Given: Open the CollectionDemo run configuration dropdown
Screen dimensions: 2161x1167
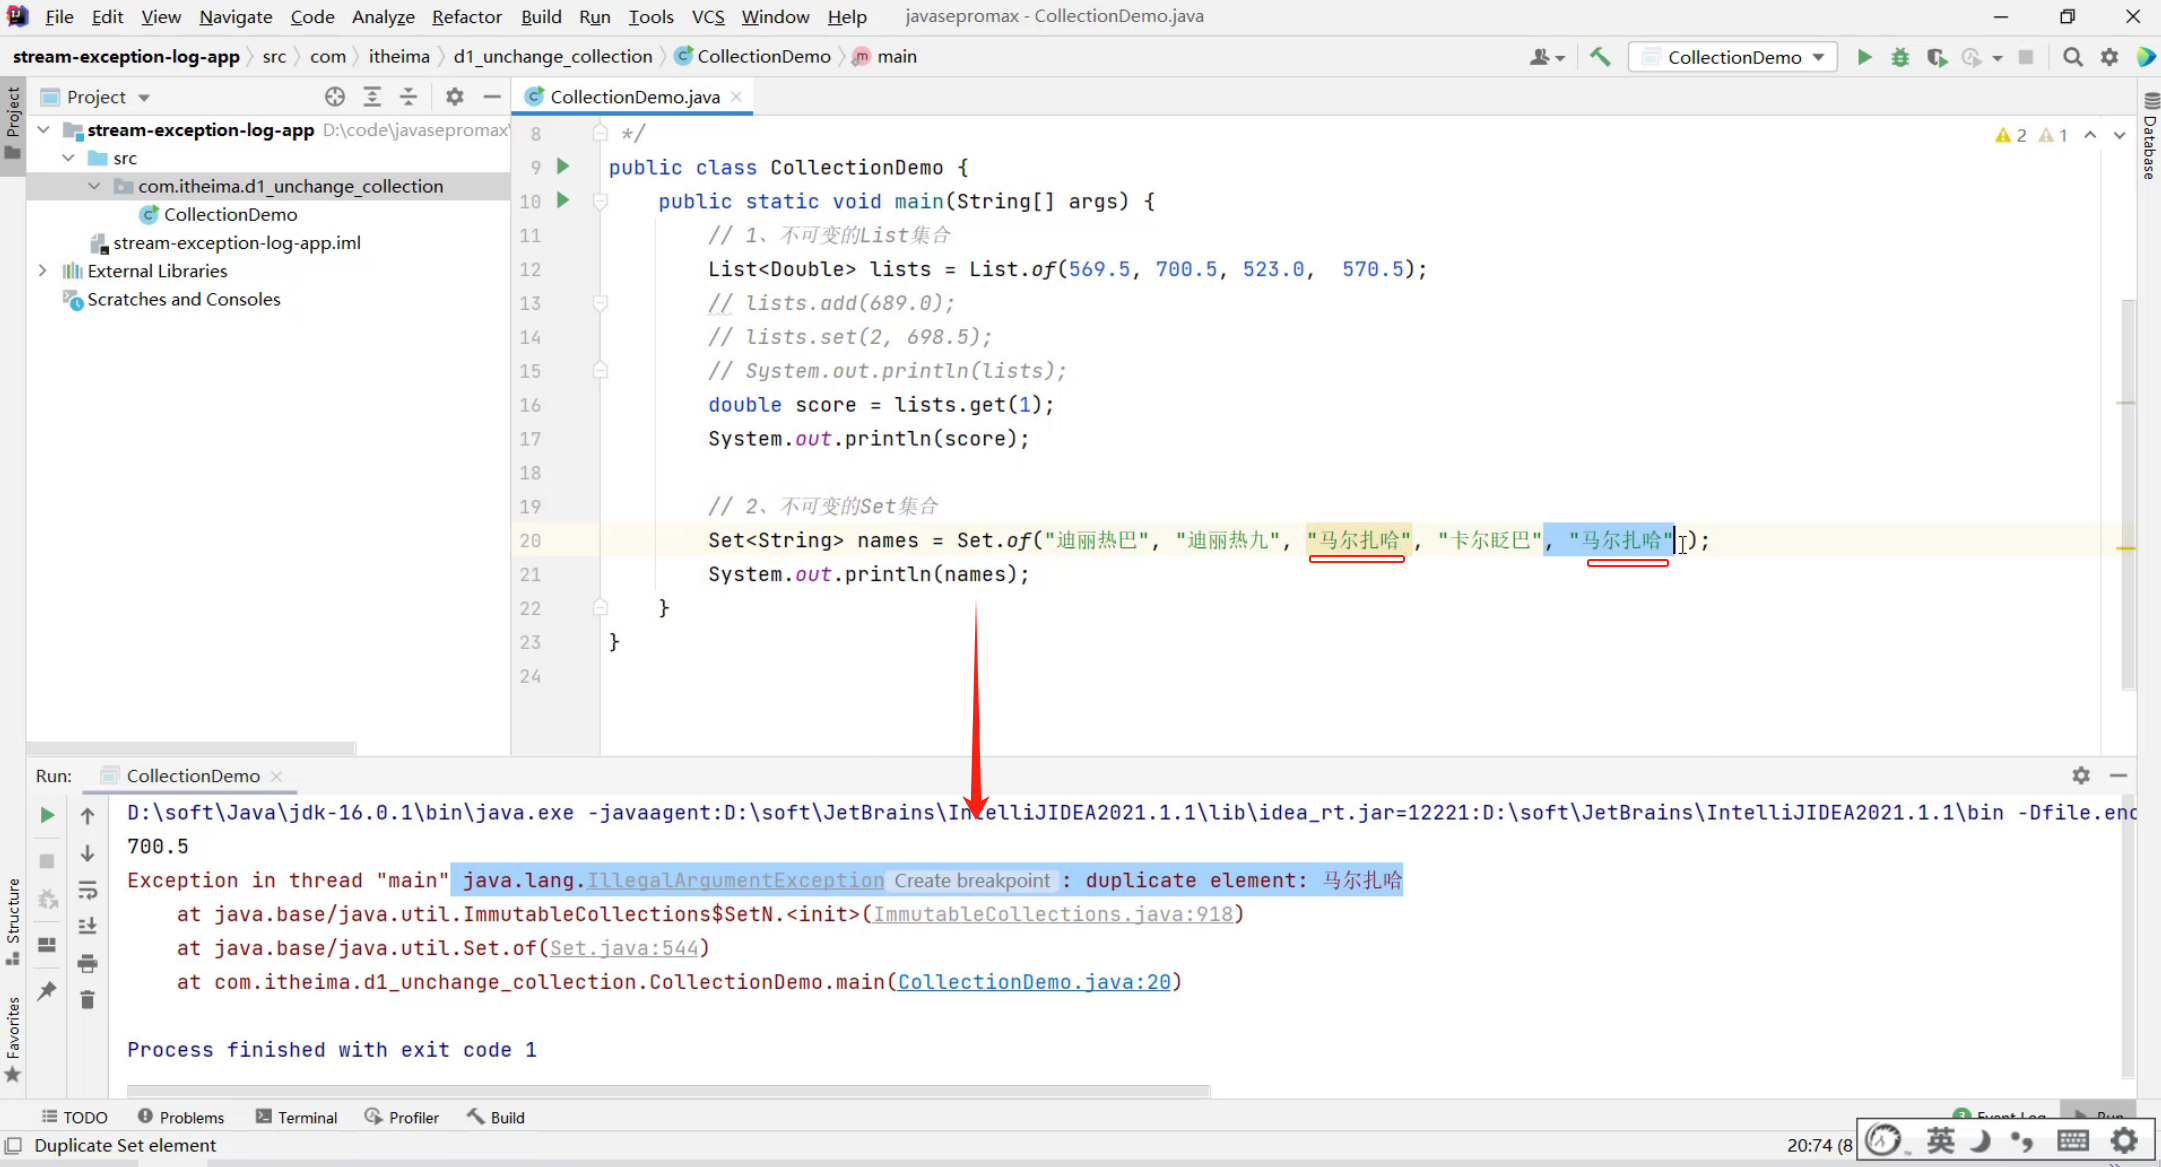Looking at the screenshot, I should click(1735, 57).
